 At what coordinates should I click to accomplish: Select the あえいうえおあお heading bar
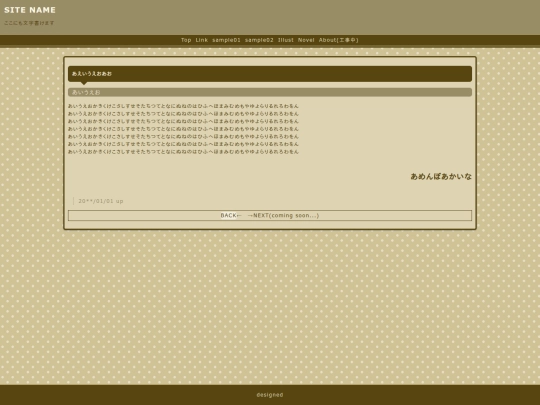pyautogui.click(x=270, y=74)
